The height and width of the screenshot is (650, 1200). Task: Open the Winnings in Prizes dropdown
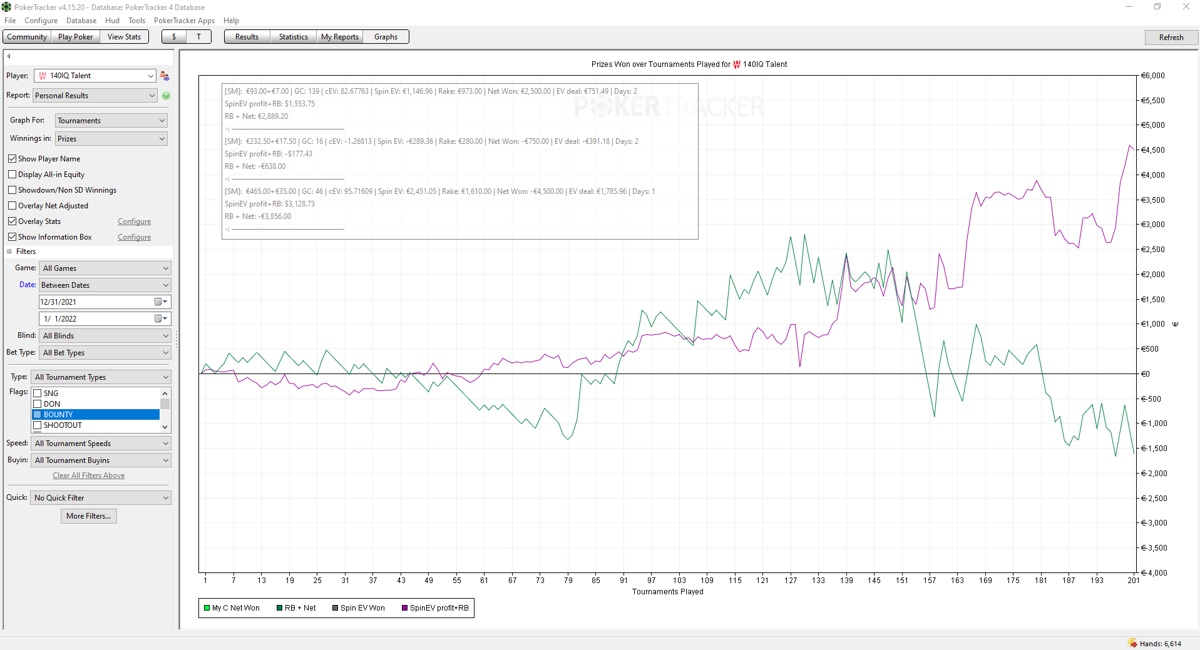point(110,139)
